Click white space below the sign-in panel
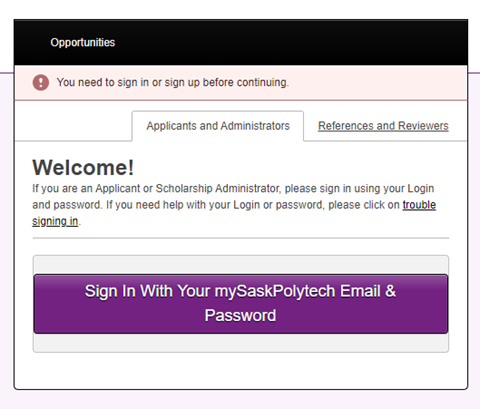This screenshot has height=409, width=480. 241,370
